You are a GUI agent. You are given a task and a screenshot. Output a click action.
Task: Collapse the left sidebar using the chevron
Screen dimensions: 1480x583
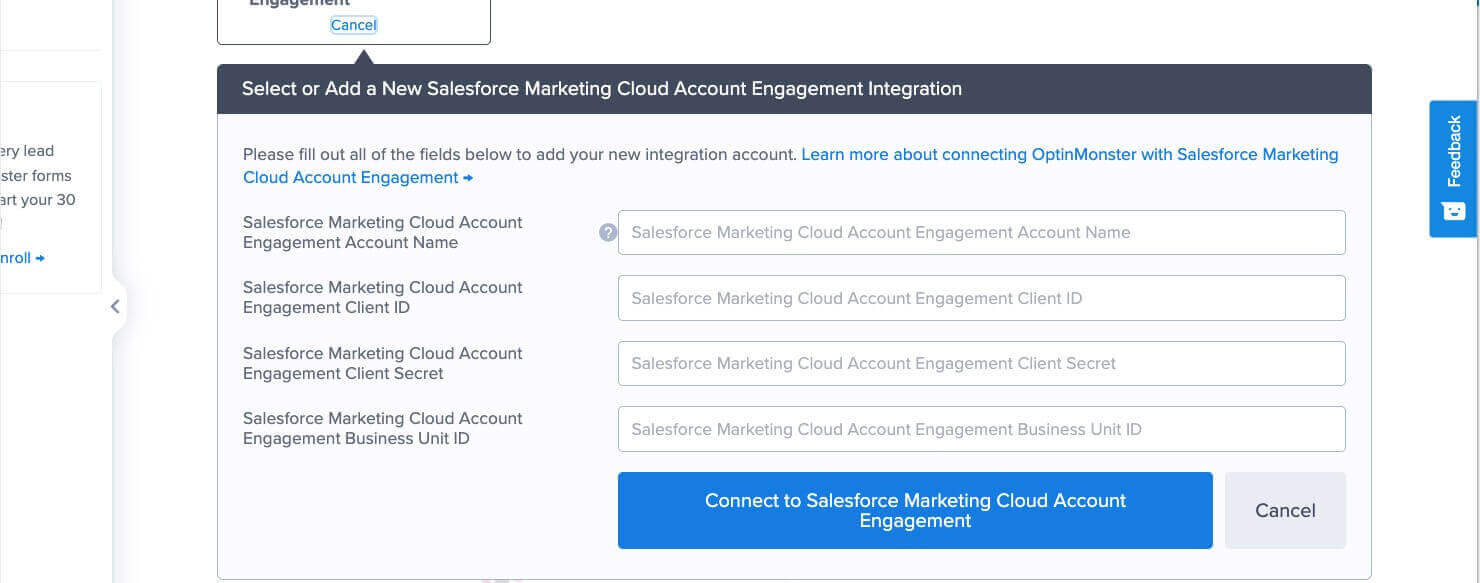pyautogui.click(x=114, y=306)
